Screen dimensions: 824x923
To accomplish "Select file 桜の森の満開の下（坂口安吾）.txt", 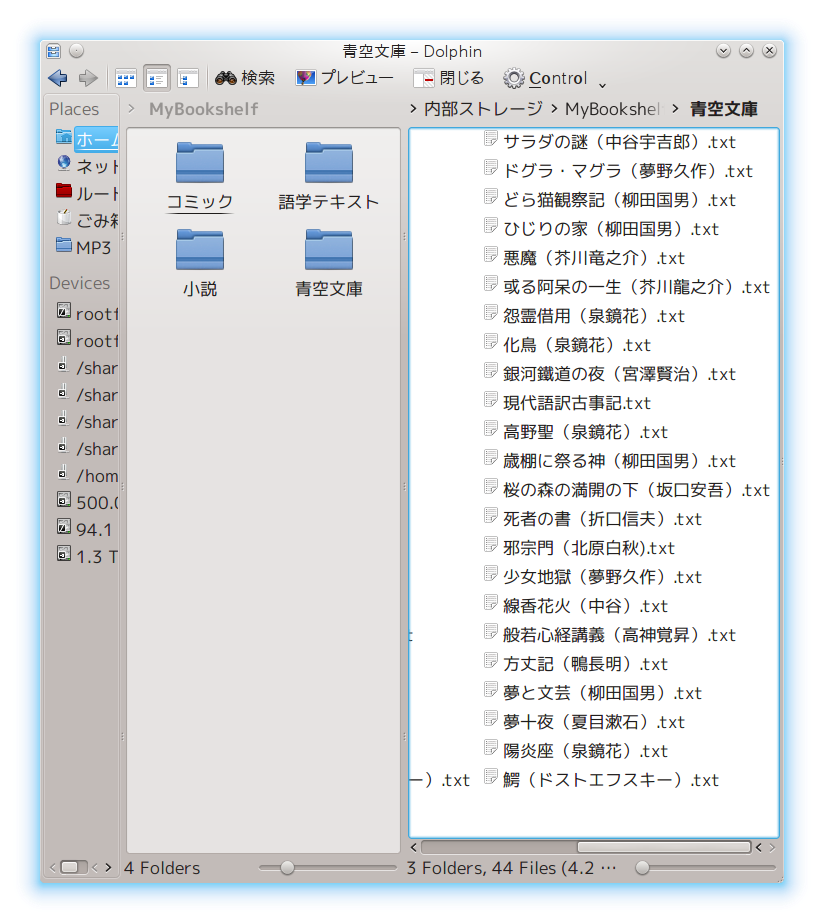I will [627, 490].
